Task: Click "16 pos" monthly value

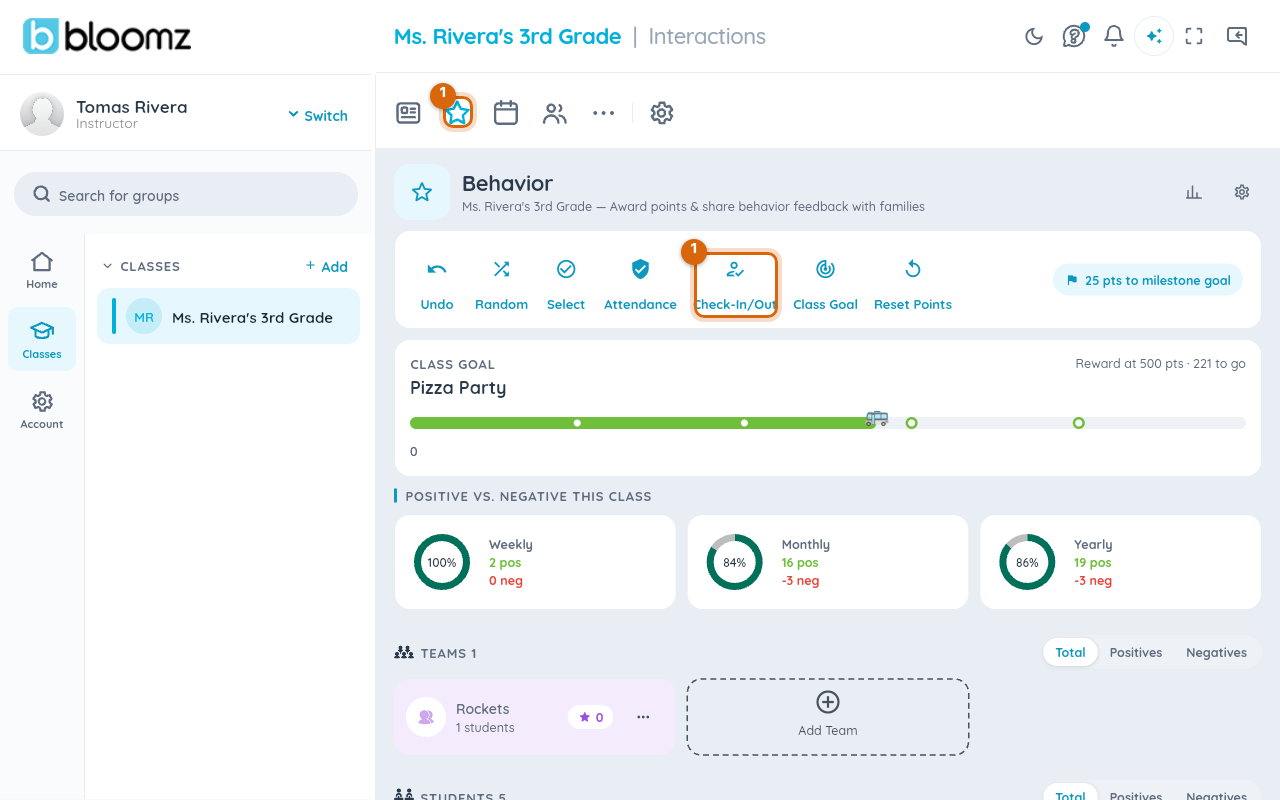Action: pyautogui.click(x=800, y=563)
